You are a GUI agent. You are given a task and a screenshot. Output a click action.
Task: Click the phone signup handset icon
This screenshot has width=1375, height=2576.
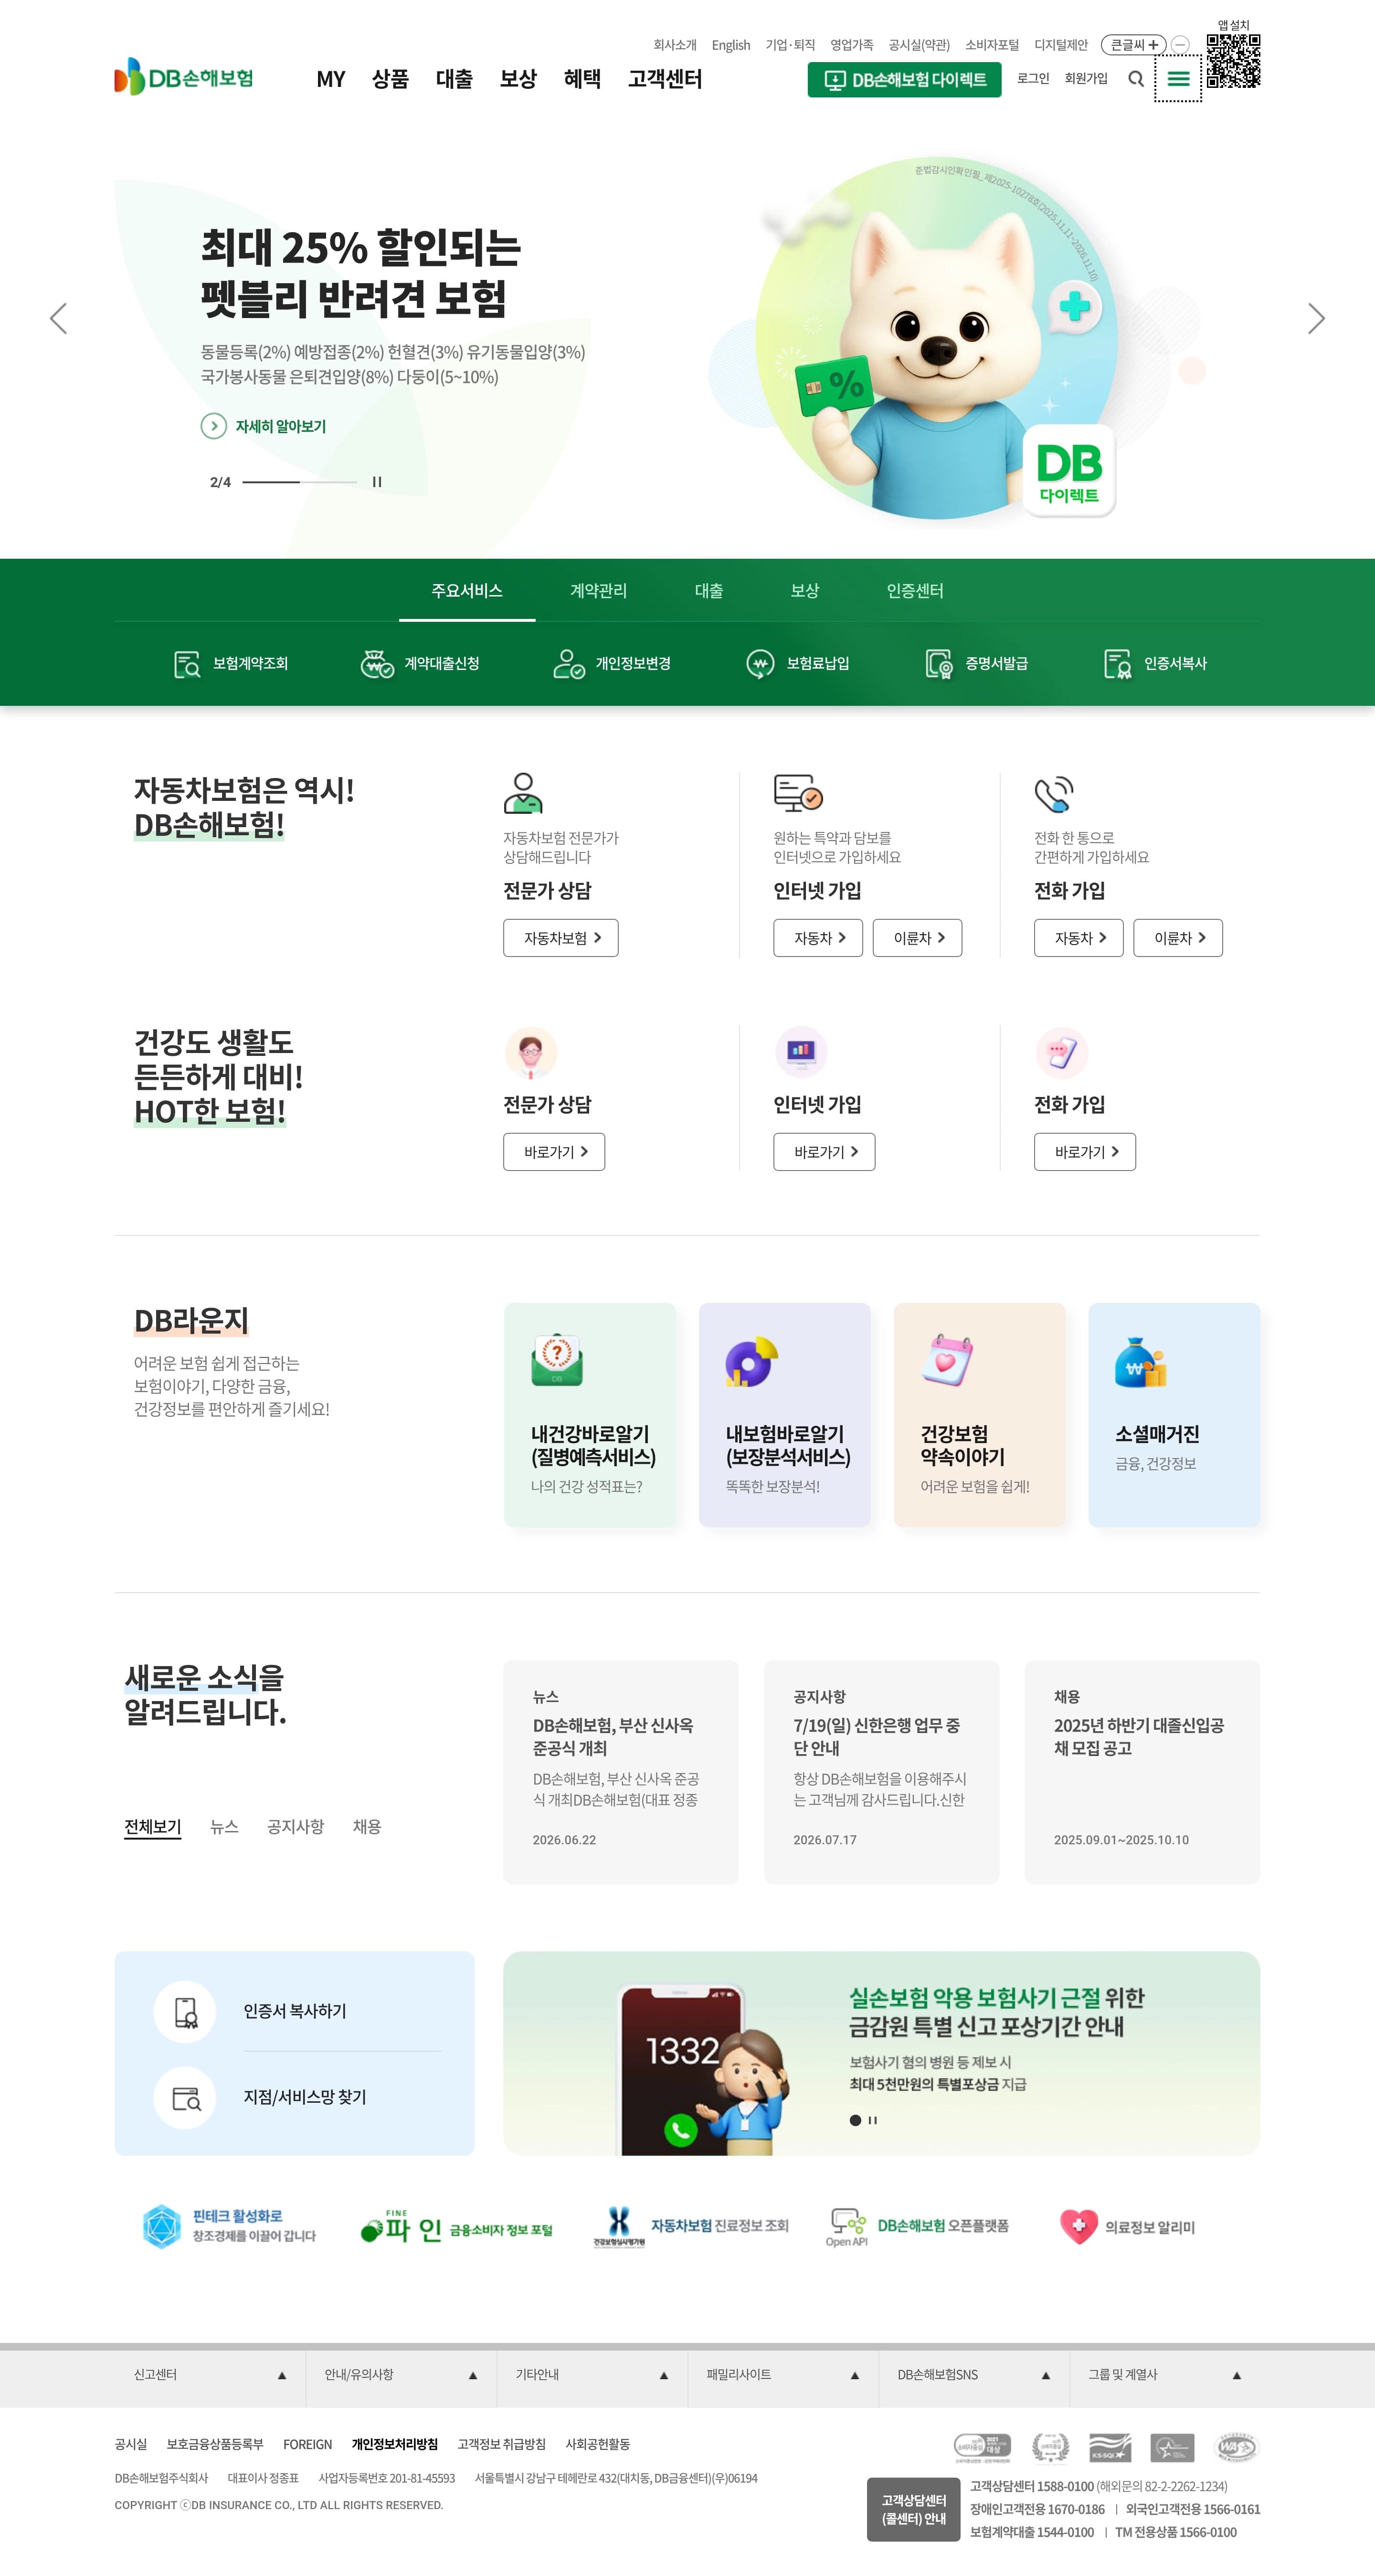[x=1054, y=794]
